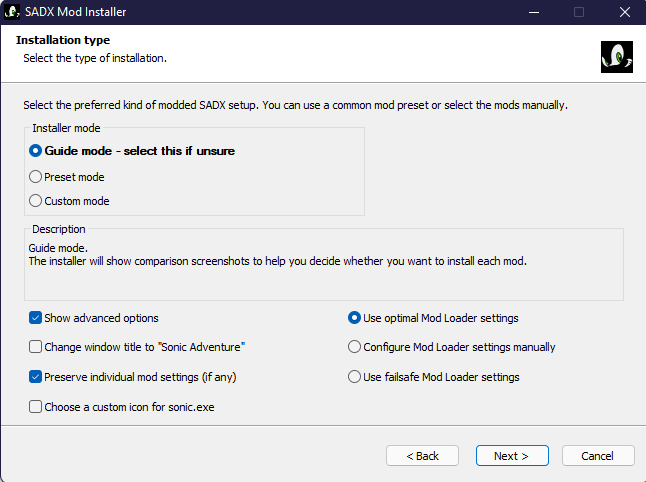
Task: Choose Custom mode installer option
Action: 36,201
